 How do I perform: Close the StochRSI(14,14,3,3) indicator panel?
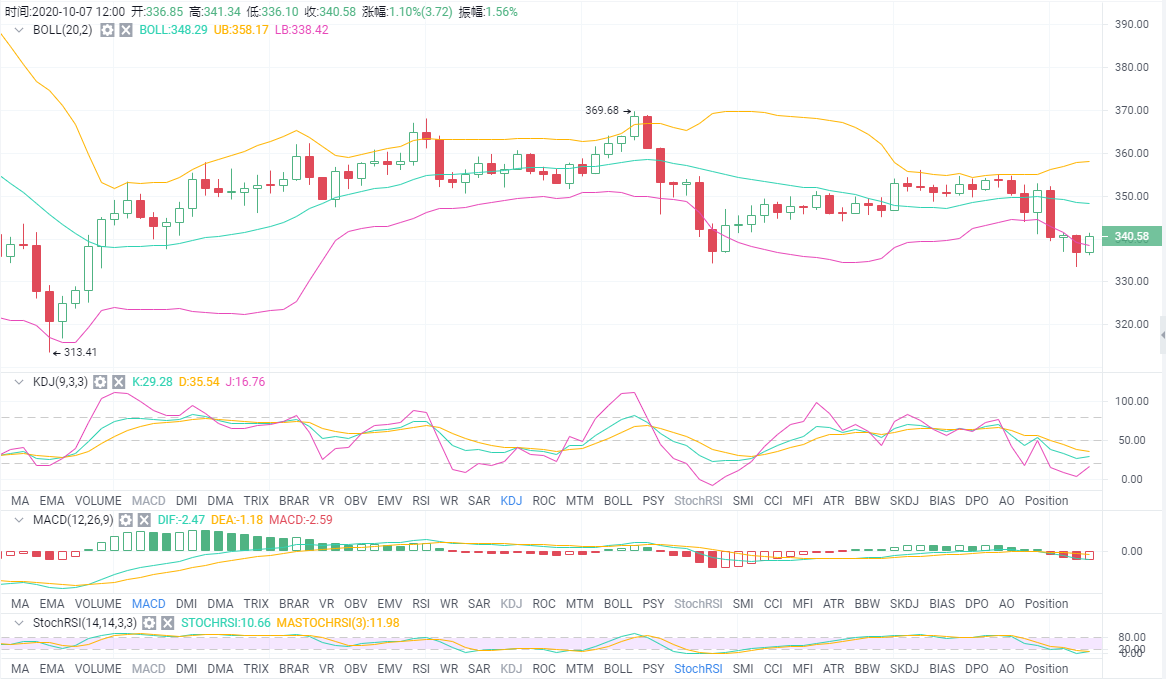167,623
